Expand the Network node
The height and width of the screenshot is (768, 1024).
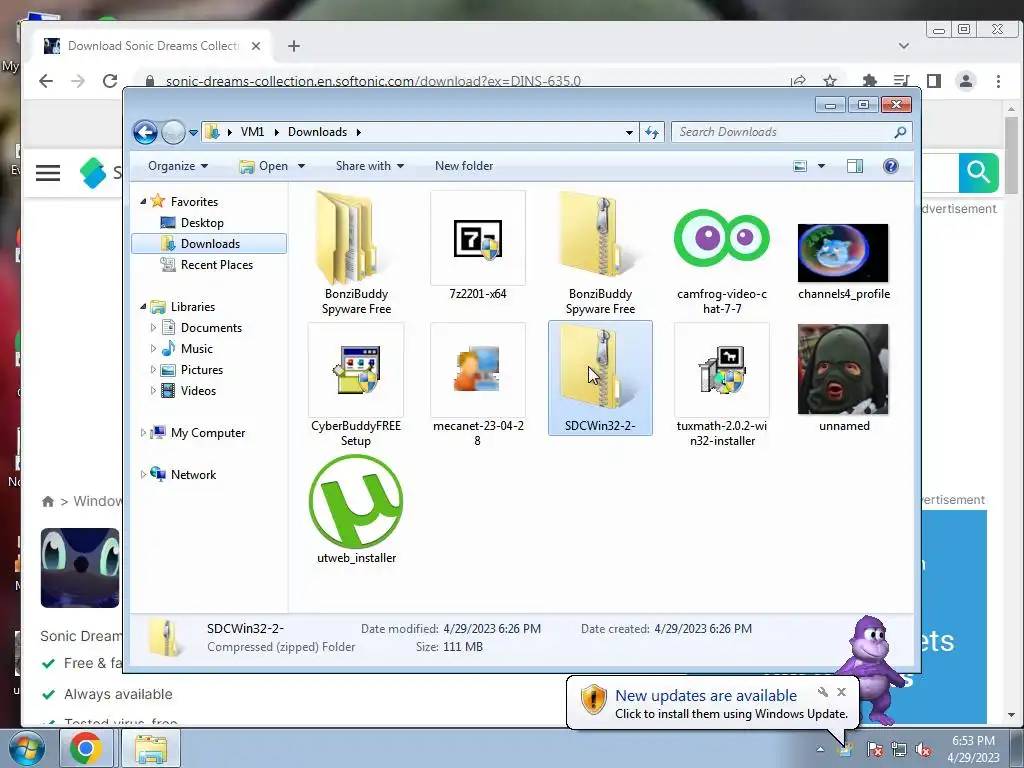(x=143, y=475)
